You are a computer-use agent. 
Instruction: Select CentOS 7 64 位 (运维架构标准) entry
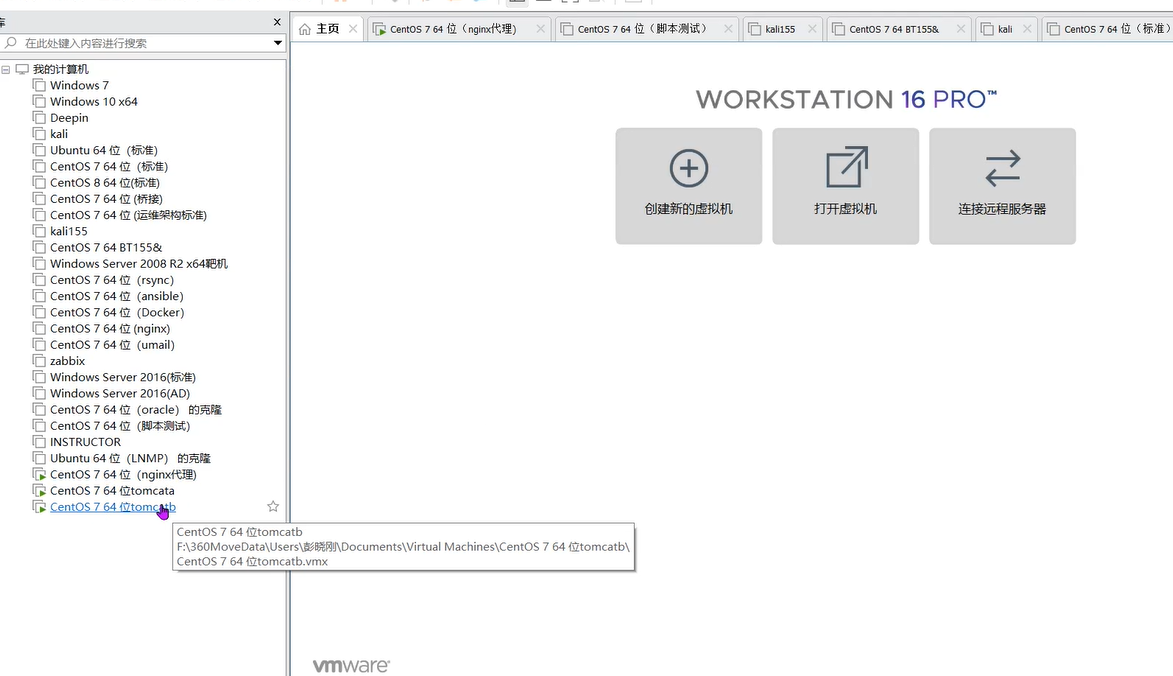click(x=129, y=215)
